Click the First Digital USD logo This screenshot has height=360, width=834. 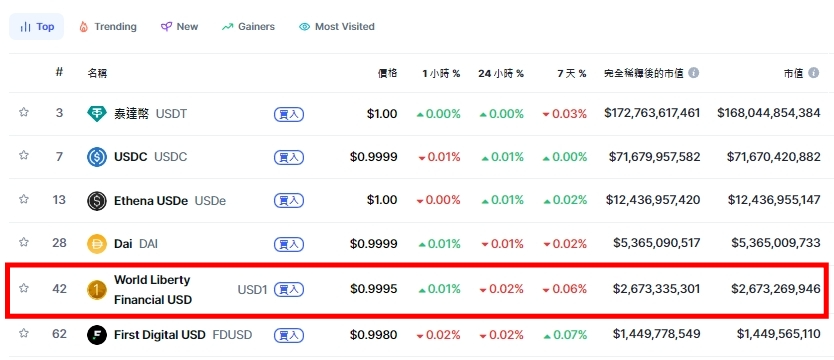[97, 335]
